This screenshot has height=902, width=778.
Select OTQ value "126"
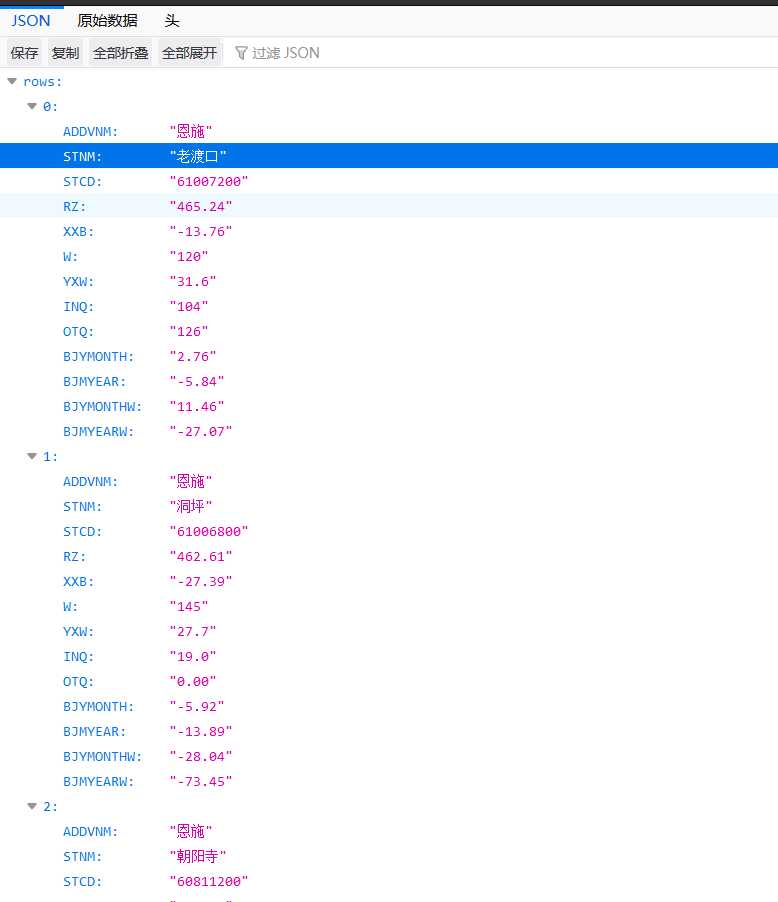coord(189,331)
